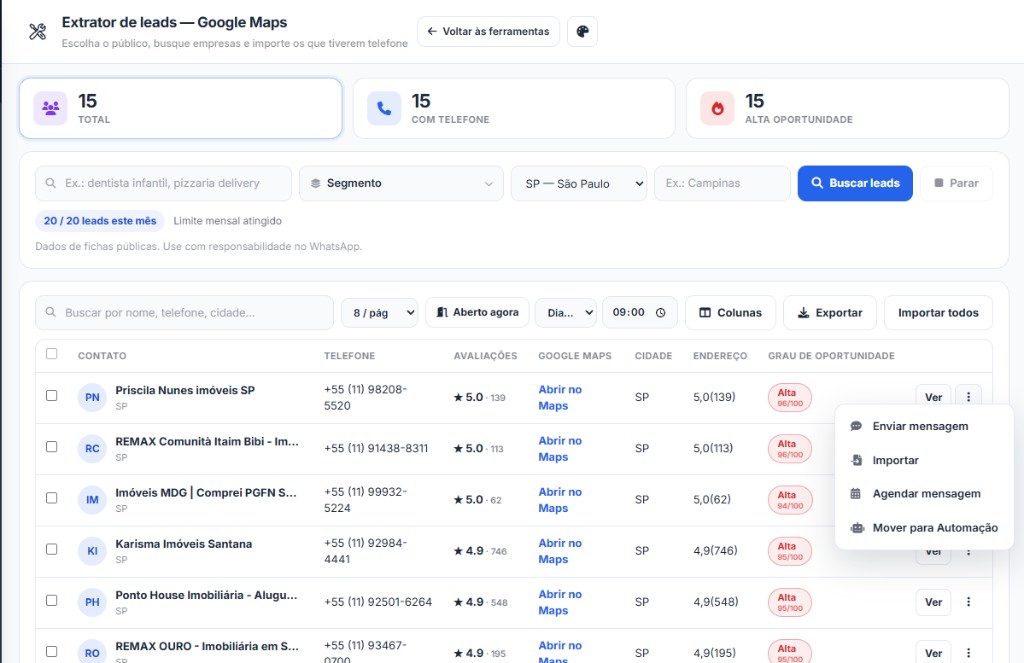Click the RO avatar of REMAX OURO
This screenshot has width=1024, height=663.
click(x=92, y=653)
